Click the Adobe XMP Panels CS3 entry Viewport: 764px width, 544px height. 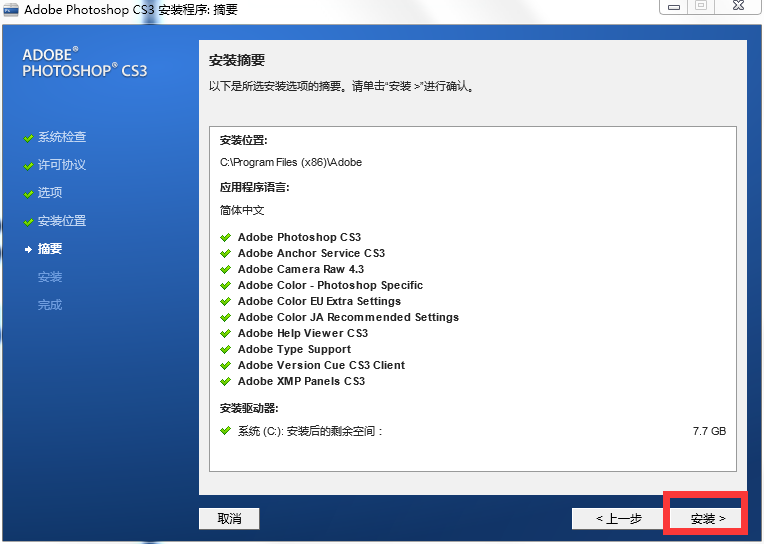[301, 382]
